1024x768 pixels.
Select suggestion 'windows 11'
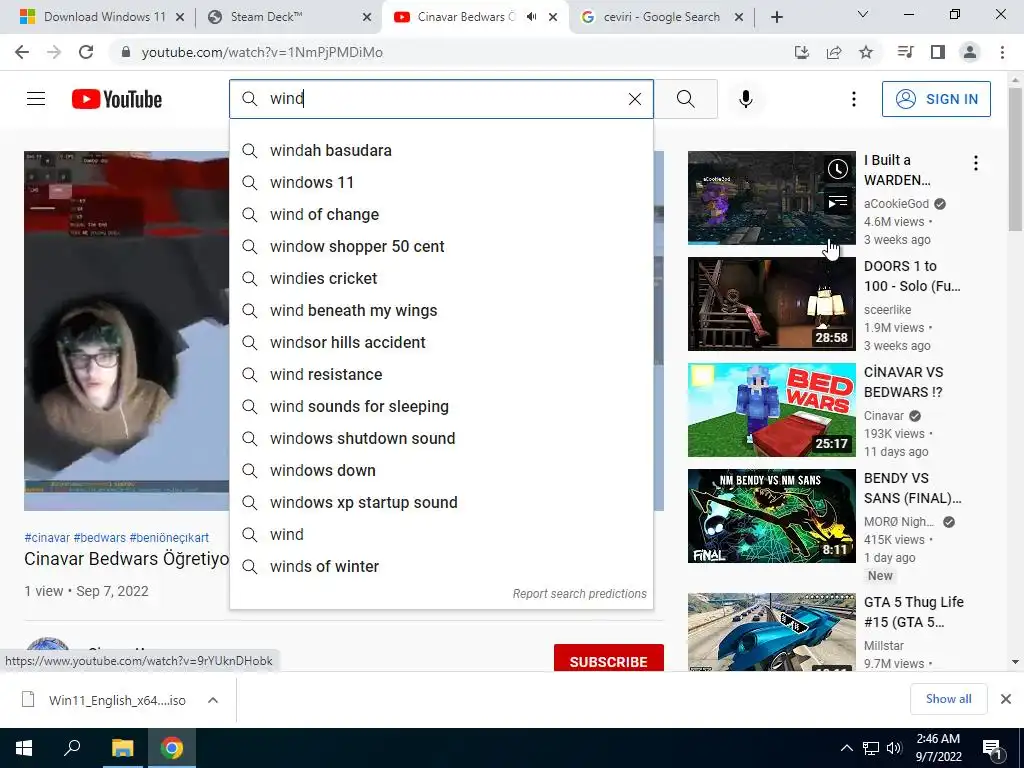pyautogui.click(x=441, y=182)
